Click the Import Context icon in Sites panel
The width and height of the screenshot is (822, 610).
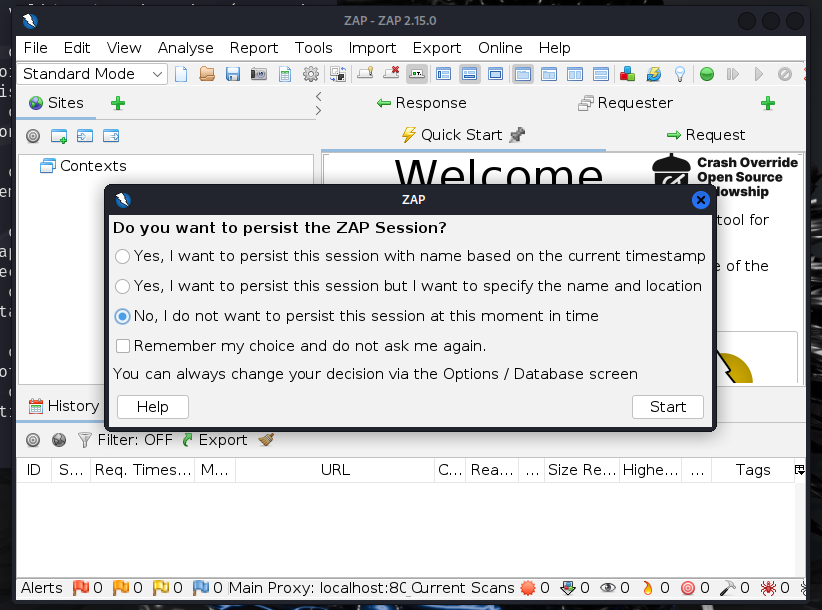85,136
